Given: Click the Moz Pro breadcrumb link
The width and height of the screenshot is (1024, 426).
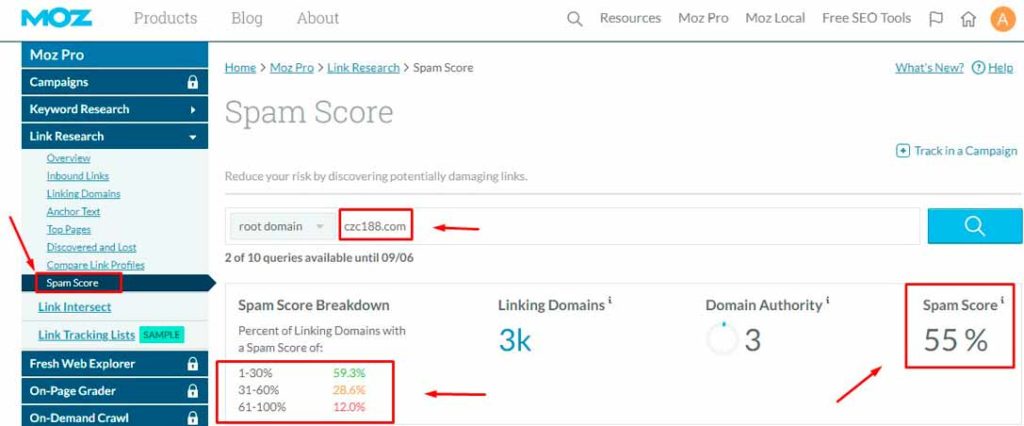Looking at the screenshot, I should click(x=291, y=68).
